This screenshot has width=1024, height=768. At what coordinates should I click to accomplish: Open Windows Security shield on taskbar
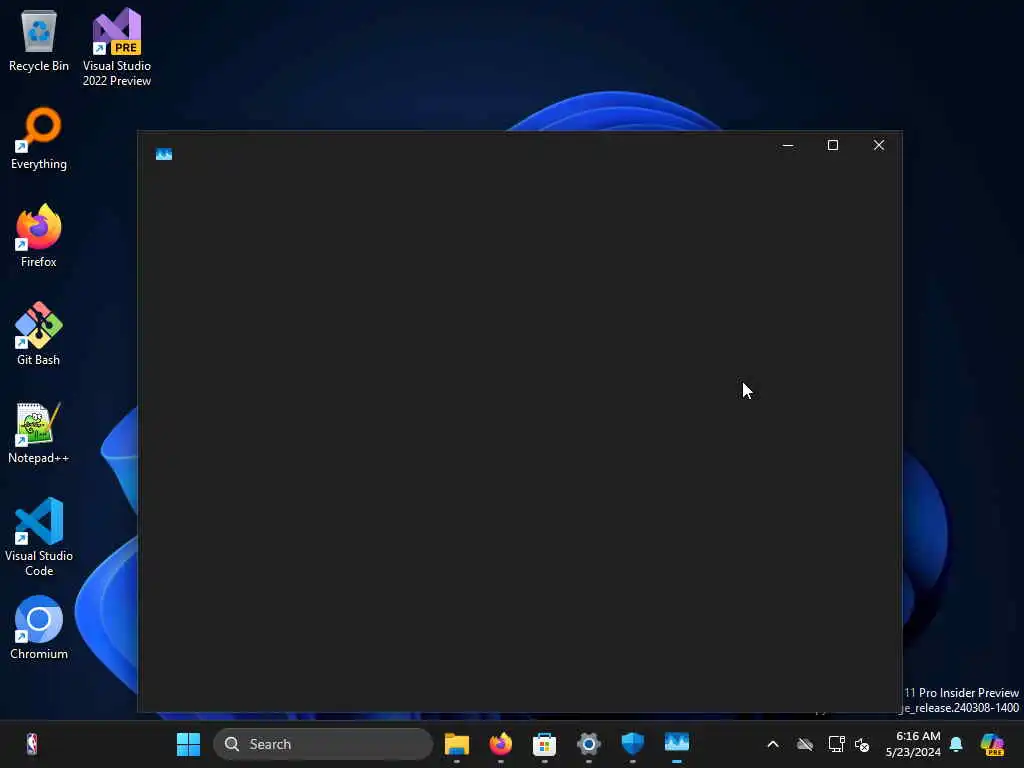tap(633, 744)
